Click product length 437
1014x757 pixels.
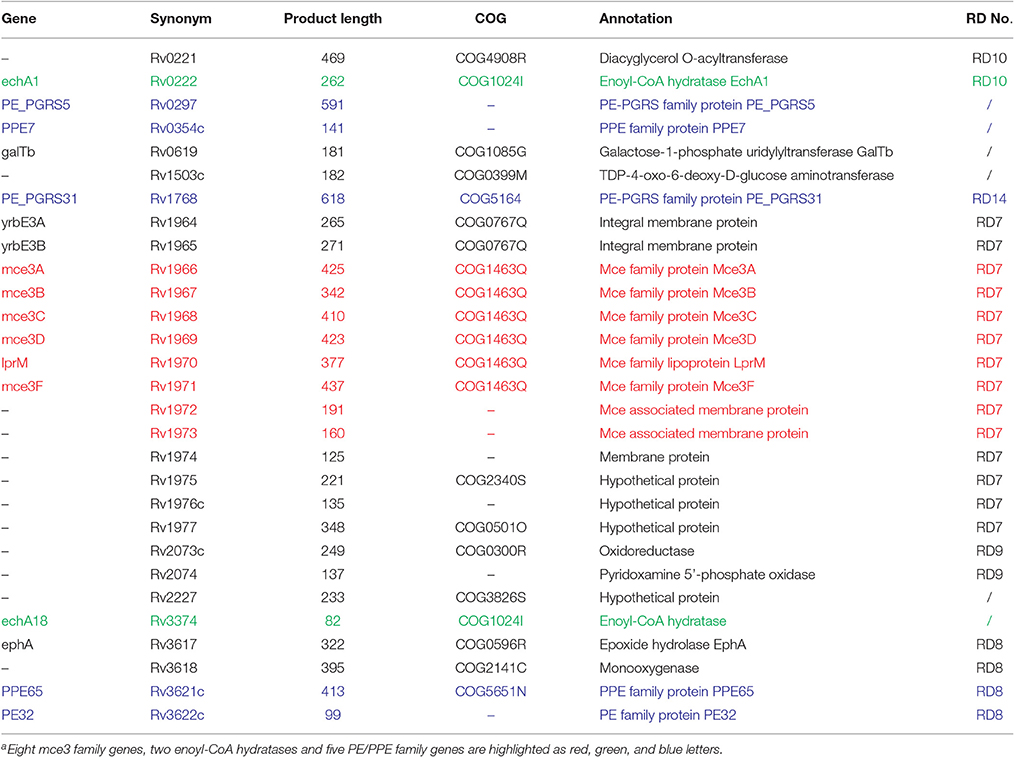tap(332, 386)
